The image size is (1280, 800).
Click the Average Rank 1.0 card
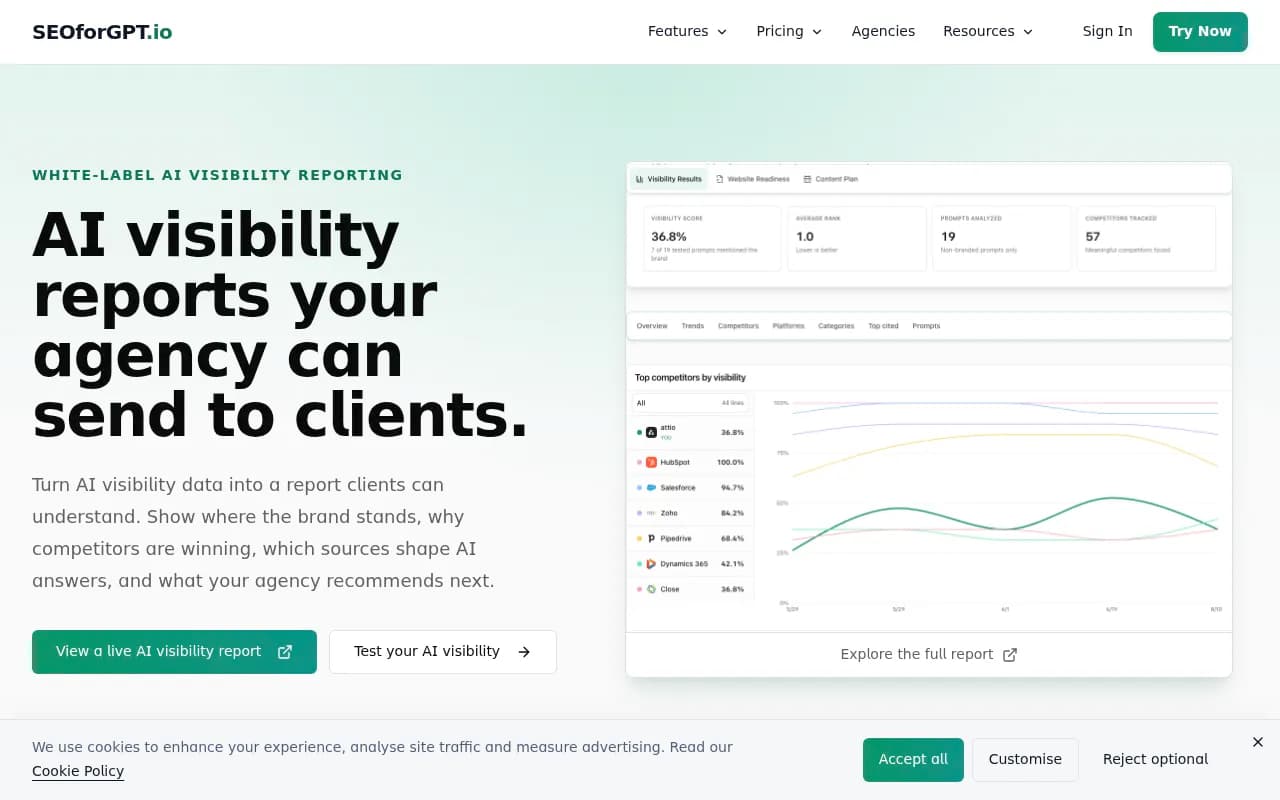[856, 238]
